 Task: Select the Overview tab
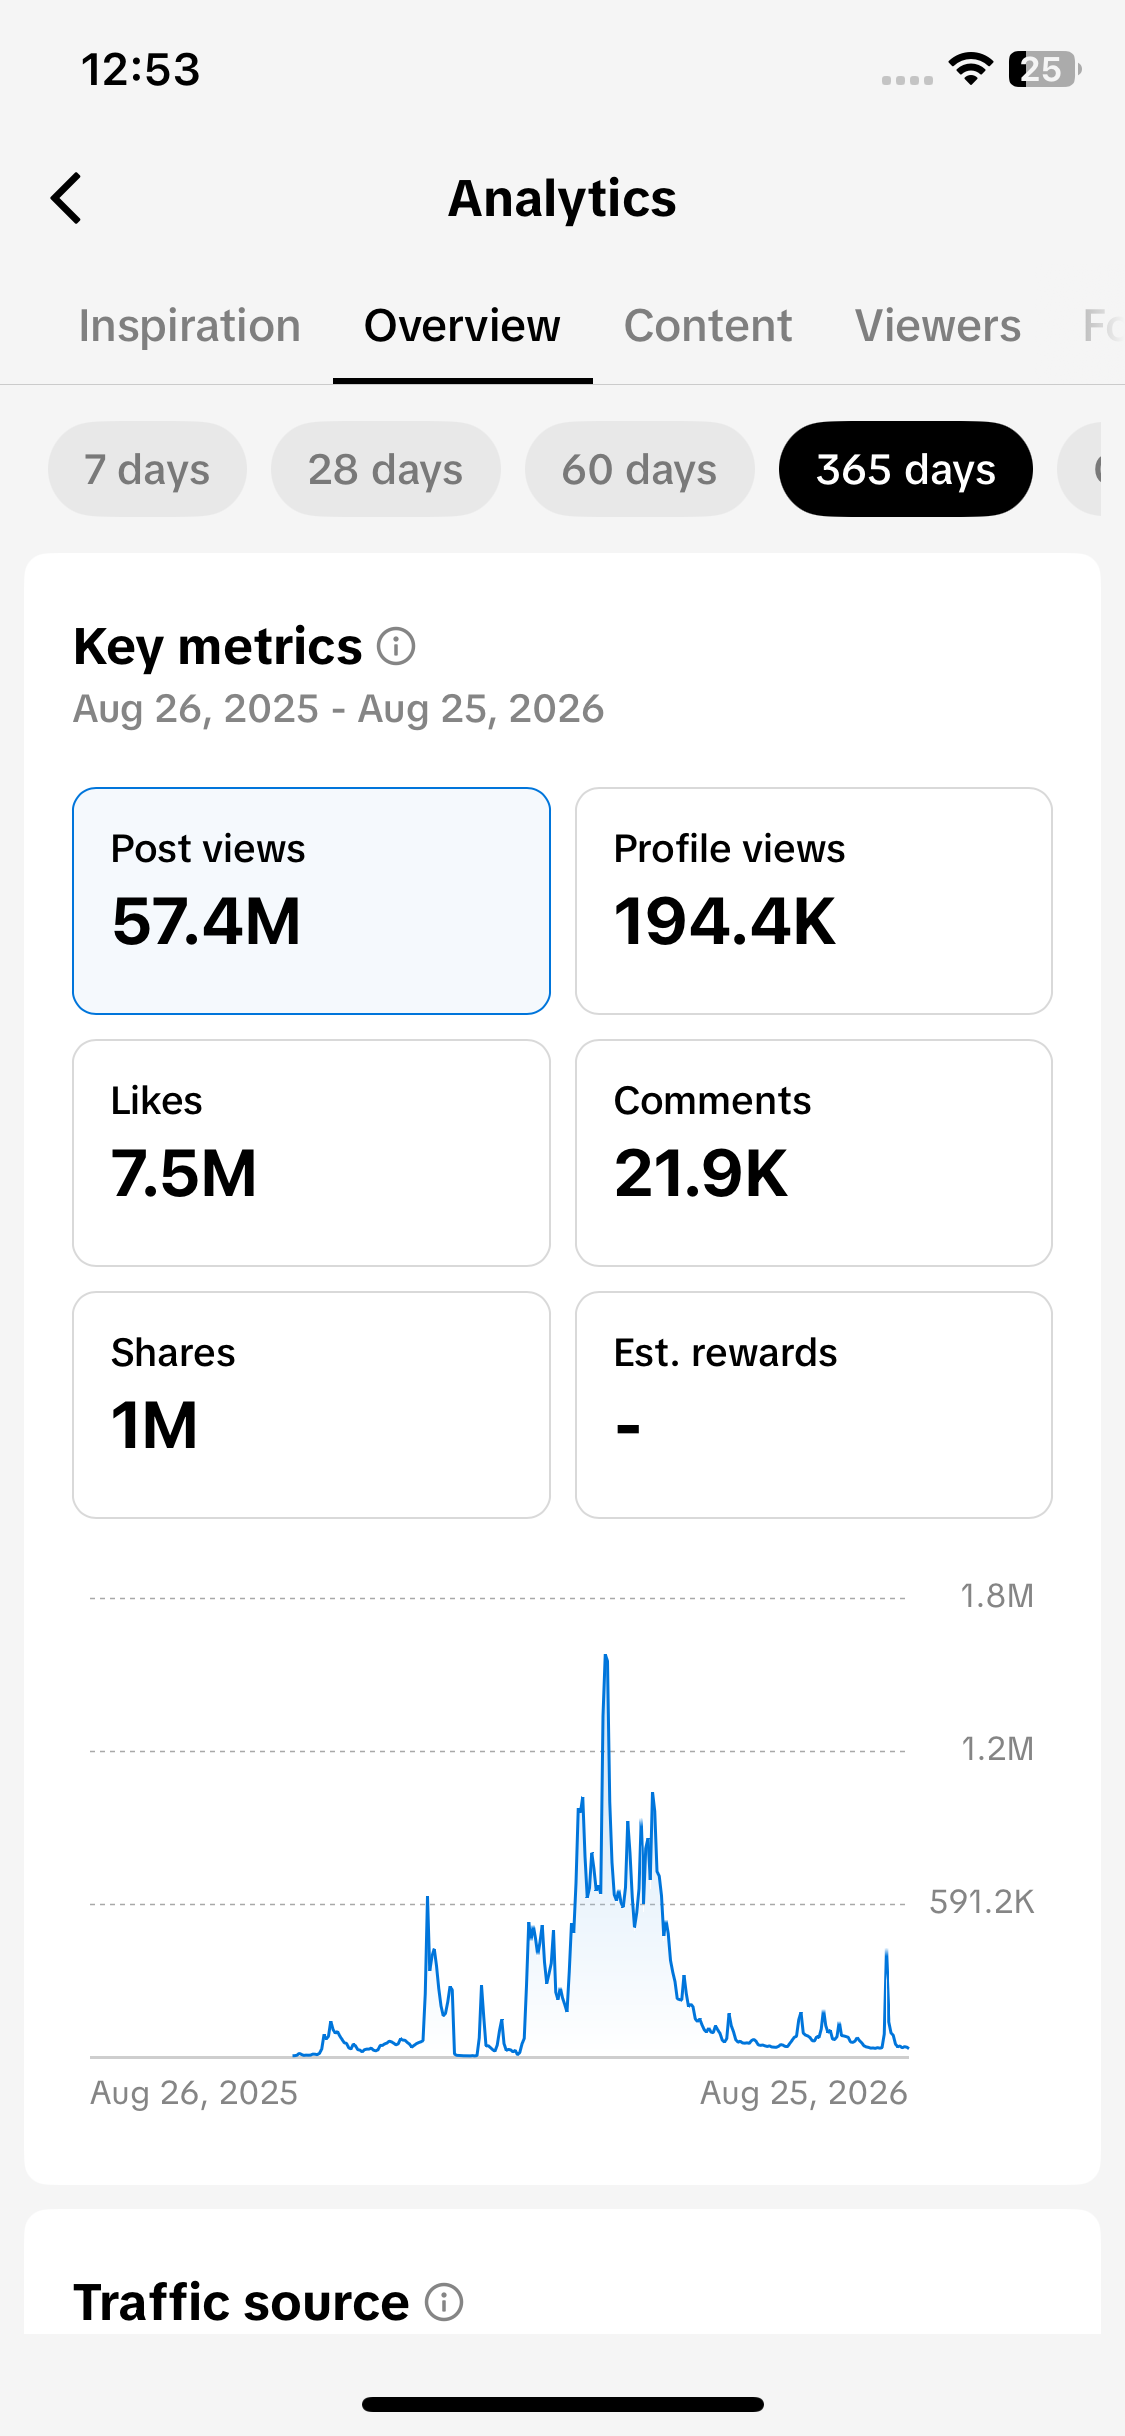(462, 326)
